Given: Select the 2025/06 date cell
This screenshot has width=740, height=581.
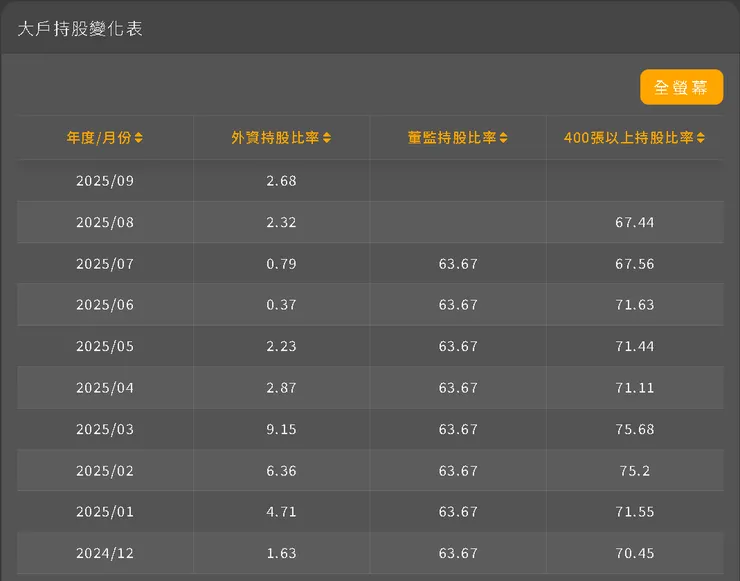Looking at the screenshot, I should (105, 305).
